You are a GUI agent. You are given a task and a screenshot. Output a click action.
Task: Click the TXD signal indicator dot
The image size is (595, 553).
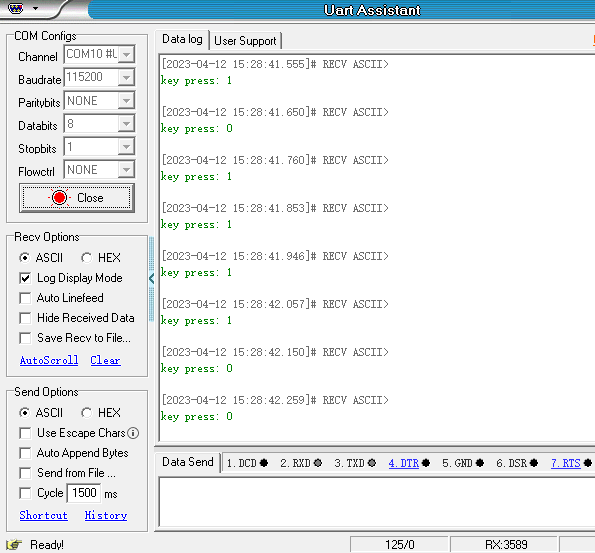pyautogui.click(x=372, y=463)
